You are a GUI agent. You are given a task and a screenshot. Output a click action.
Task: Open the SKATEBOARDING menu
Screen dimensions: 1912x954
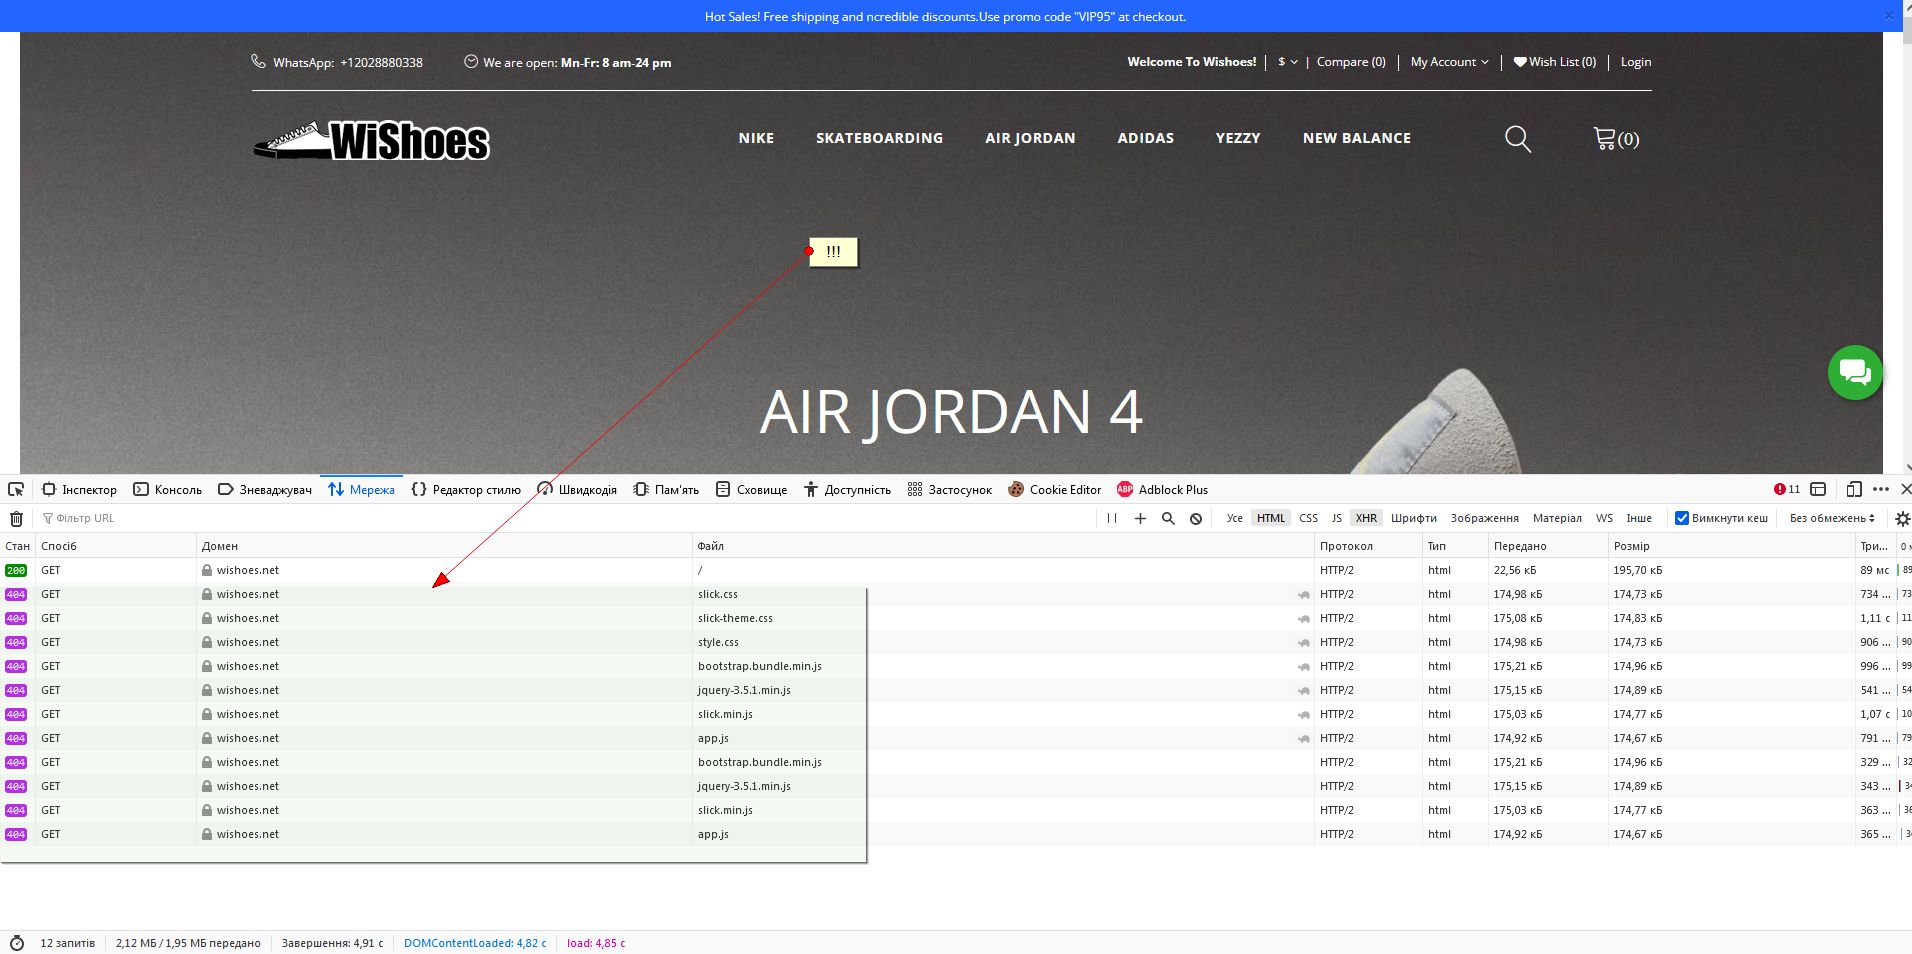pyautogui.click(x=879, y=138)
